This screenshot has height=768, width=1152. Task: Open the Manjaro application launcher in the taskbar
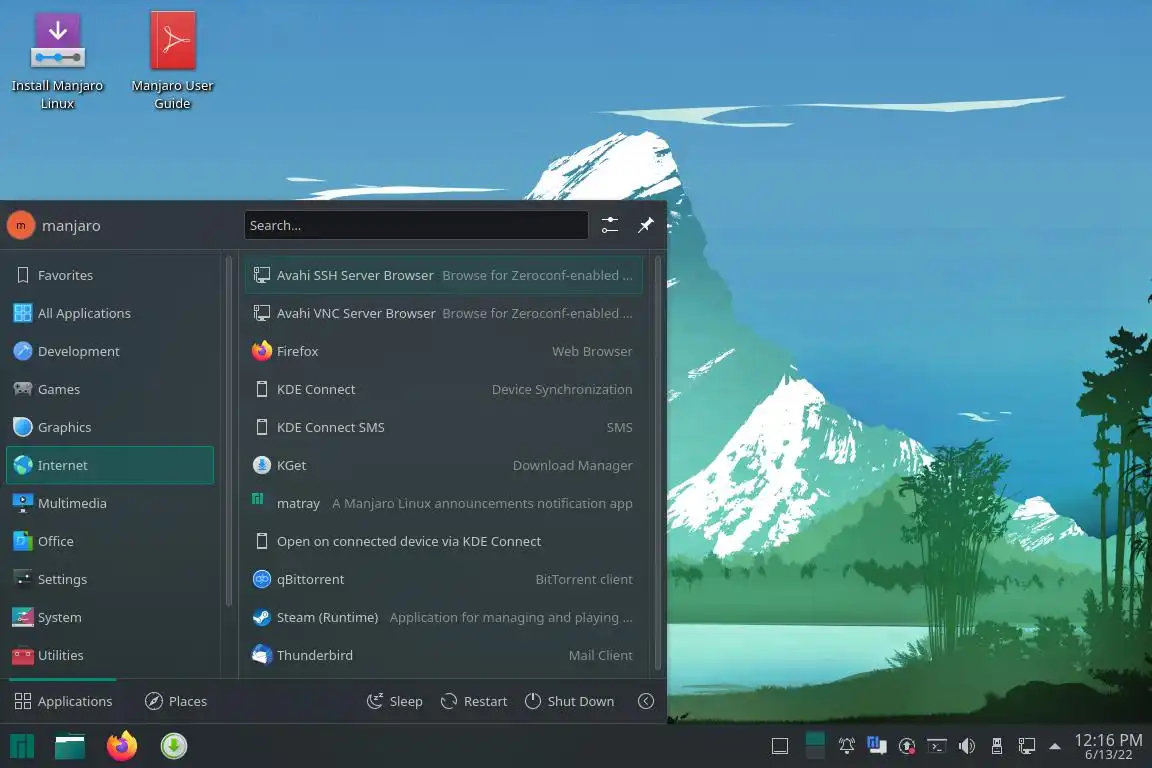(22, 746)
